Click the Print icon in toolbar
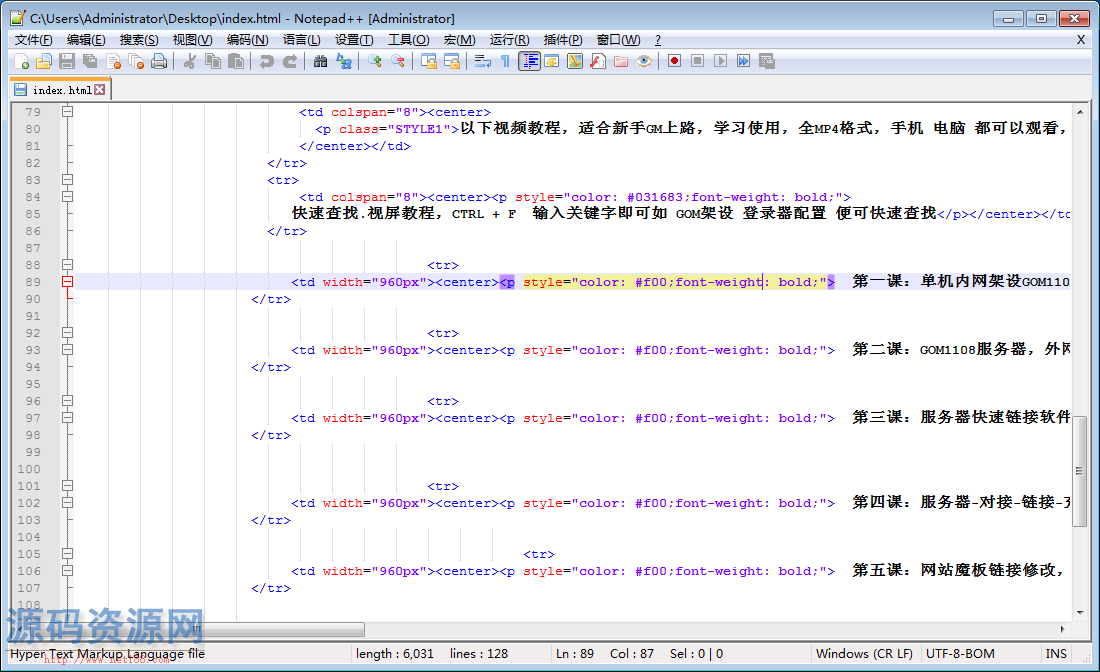The image size is (1100, 672). pos(159,61)
